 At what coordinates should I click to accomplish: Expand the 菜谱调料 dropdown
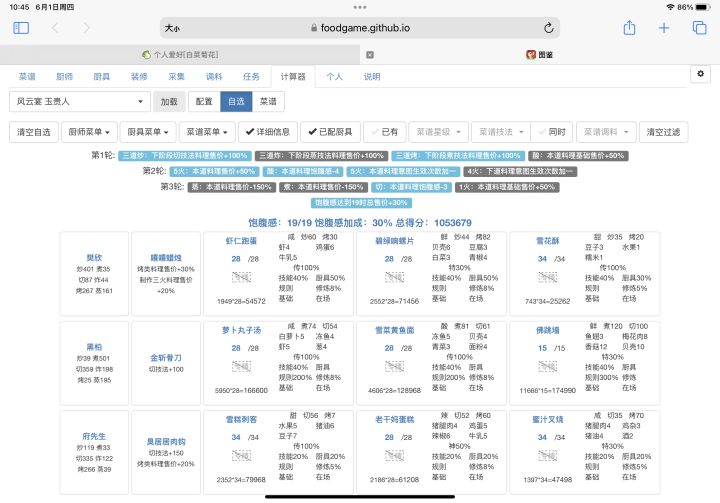coord(606,132)
